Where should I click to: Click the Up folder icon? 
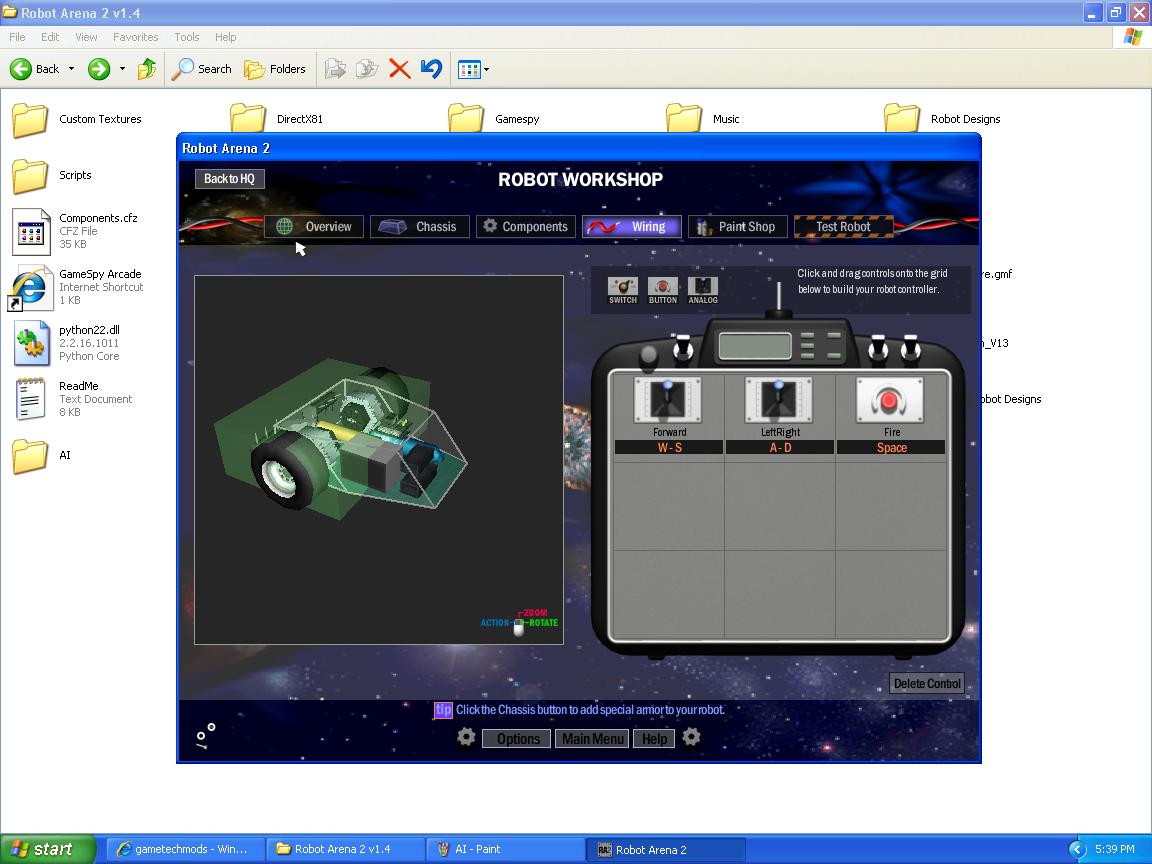click(147, 69)
